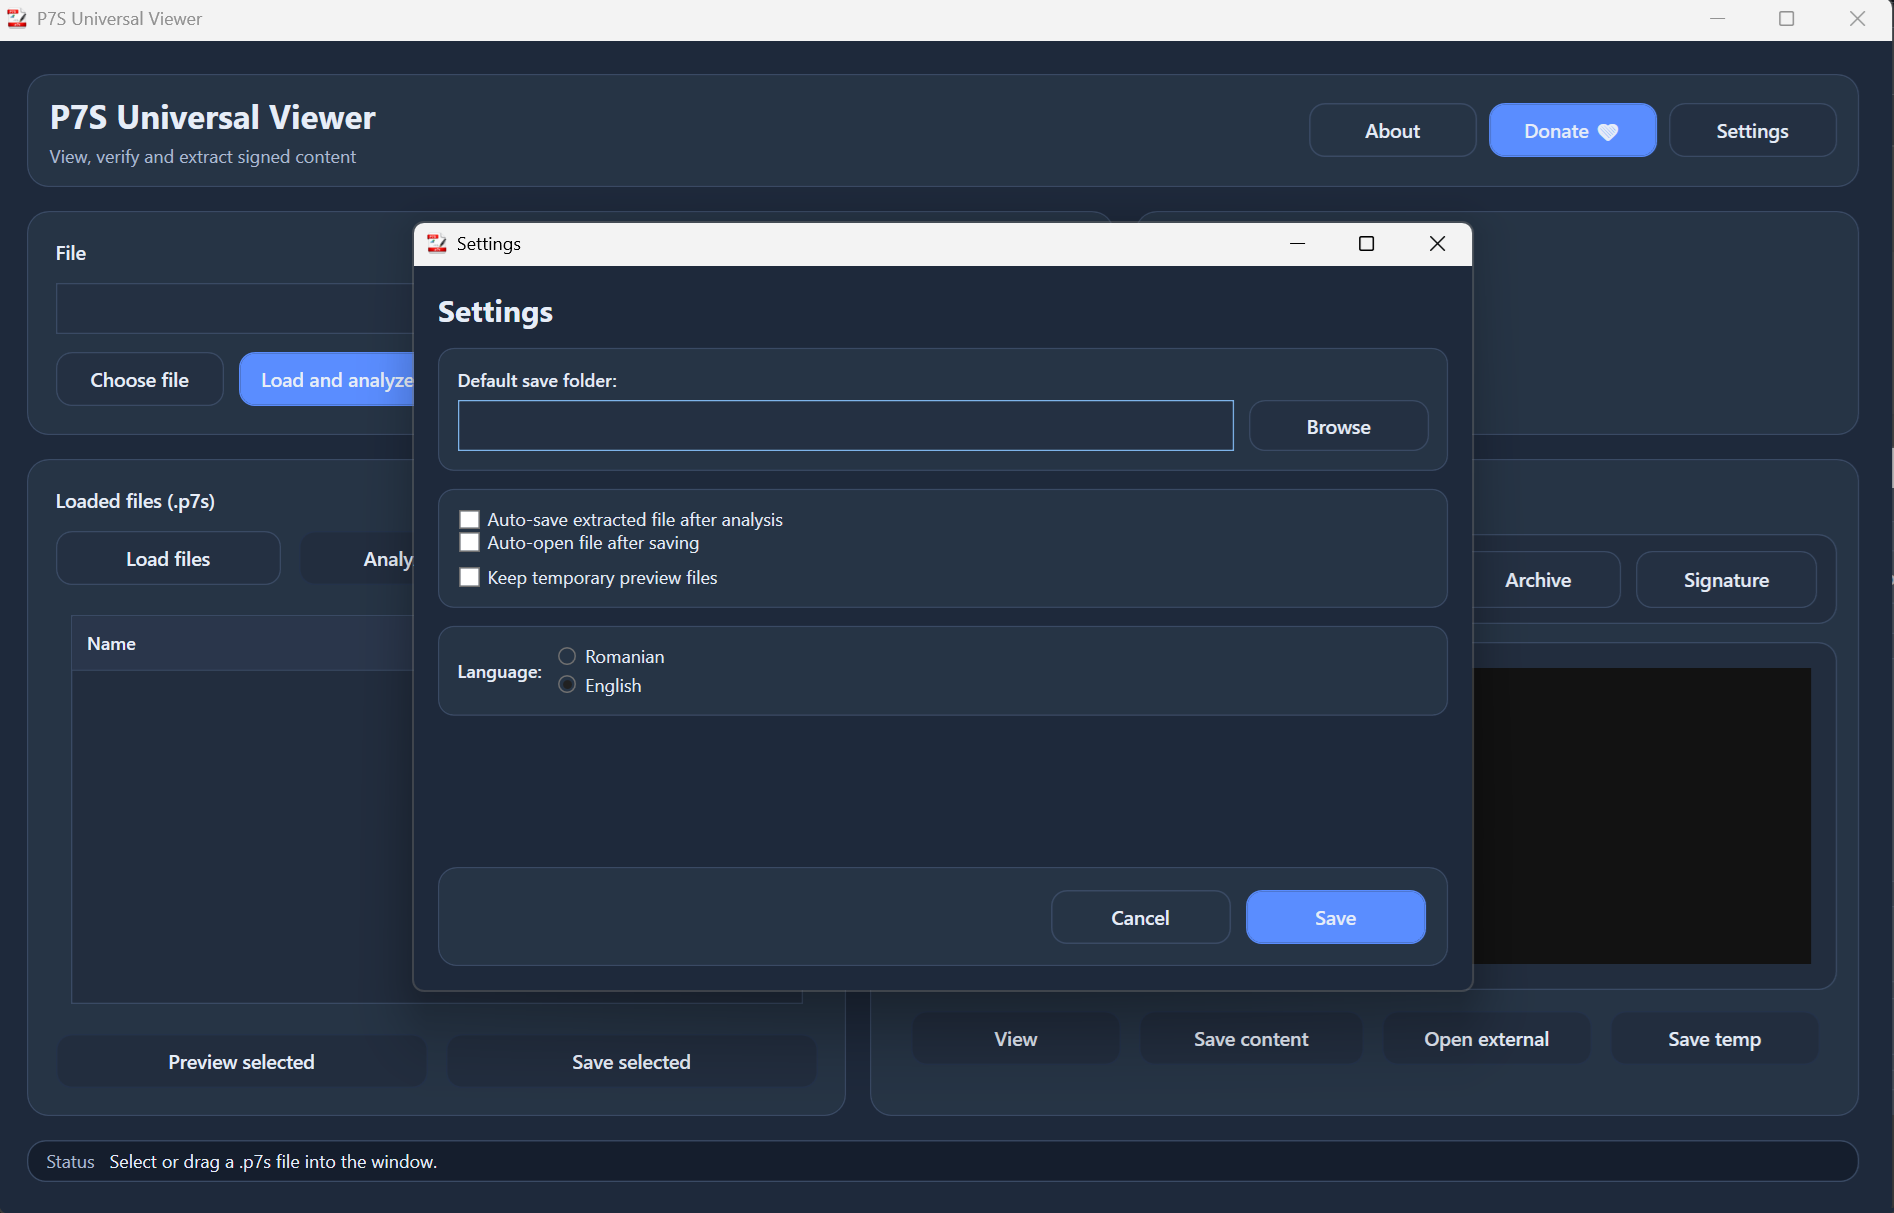Toggle Keep temporary preview files checkbox
1894x1213 pixels.
coord(469,578)
